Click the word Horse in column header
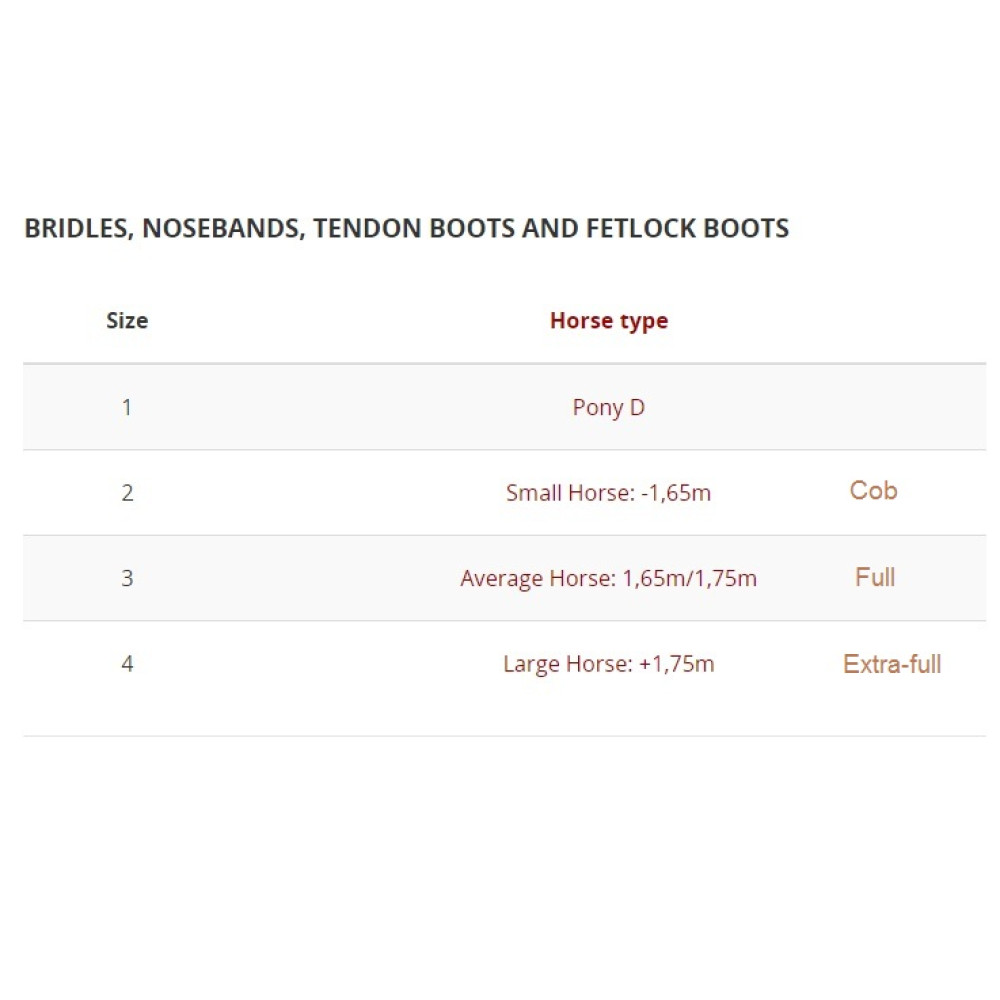The width and height of the screenshot is (1000, 1000). coord(581,320)
